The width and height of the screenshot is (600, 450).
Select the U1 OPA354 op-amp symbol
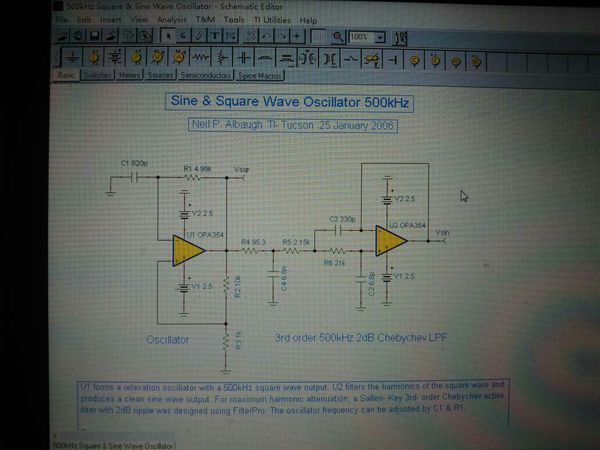pyautogui.click(x=188, y=251)
